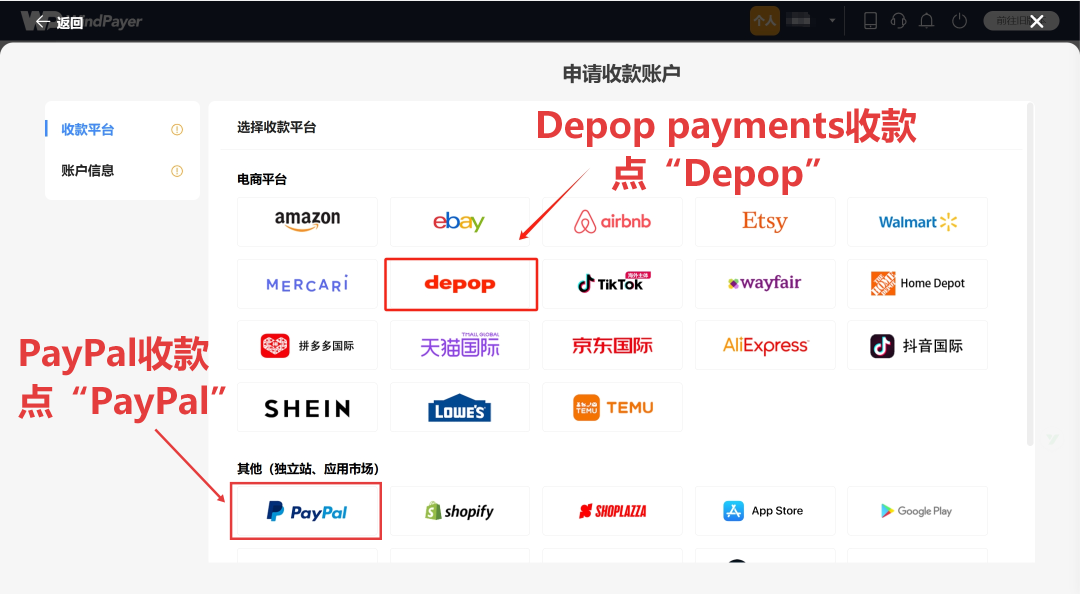Click the 电商平台 section heading

262,179
